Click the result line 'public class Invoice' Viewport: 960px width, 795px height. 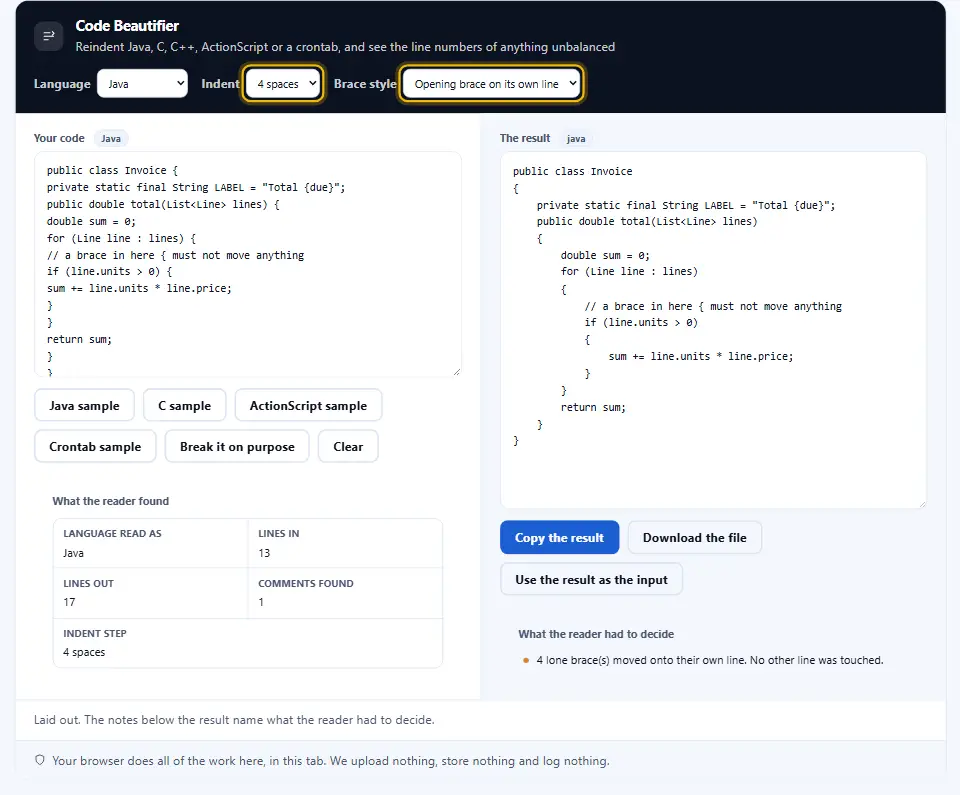tap(572, 171)
